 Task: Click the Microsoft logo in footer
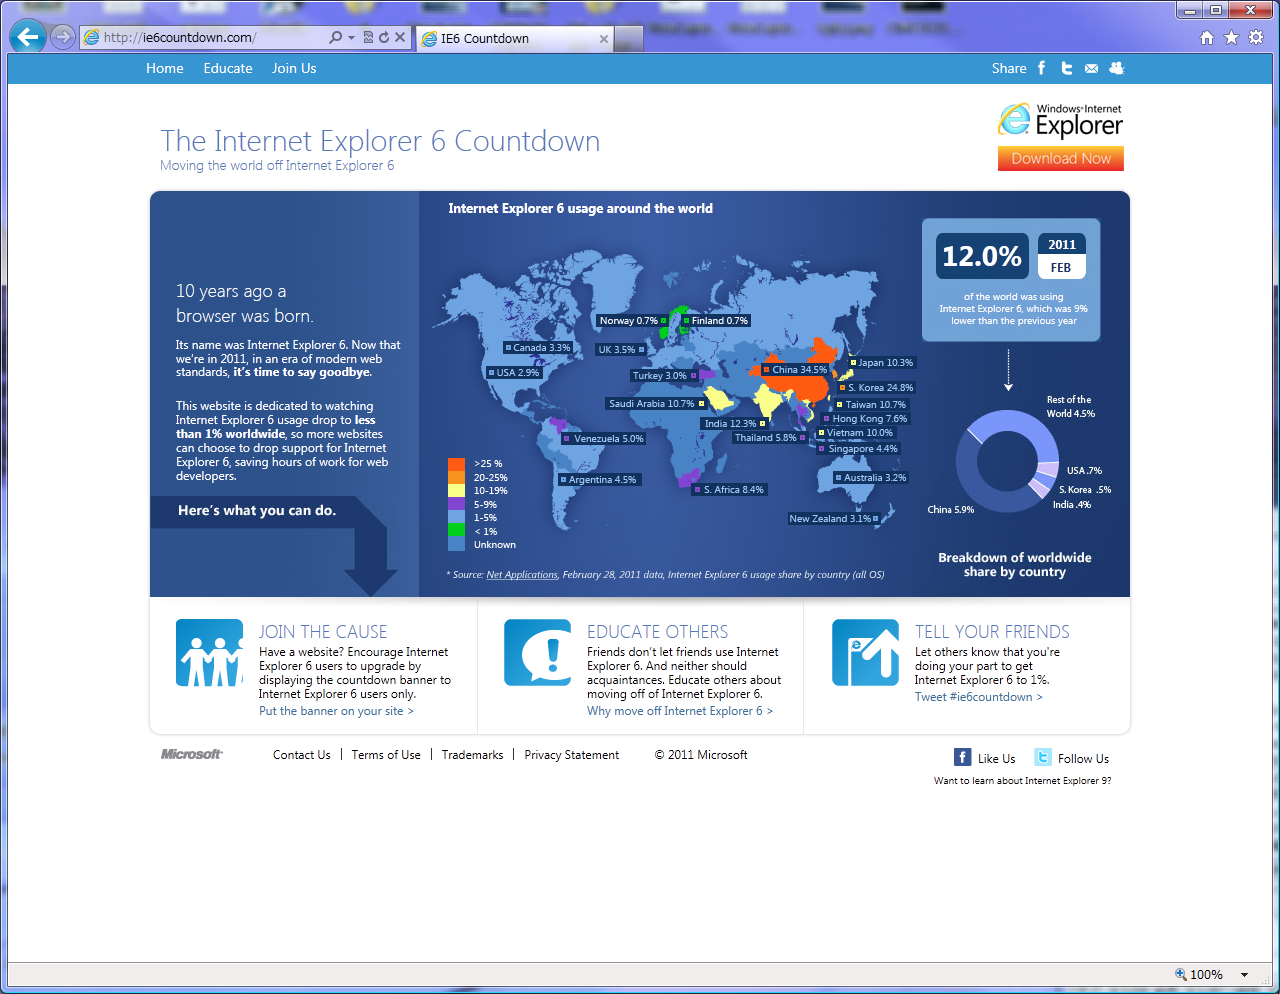coord(192,754)
